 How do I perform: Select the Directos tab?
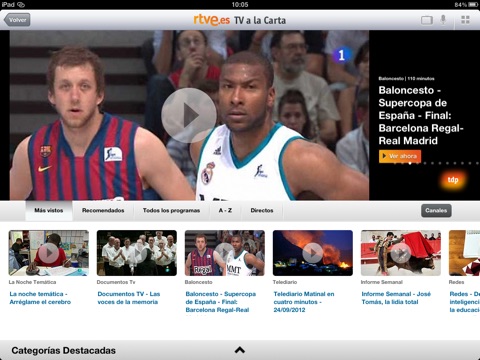tap(262, 210)
